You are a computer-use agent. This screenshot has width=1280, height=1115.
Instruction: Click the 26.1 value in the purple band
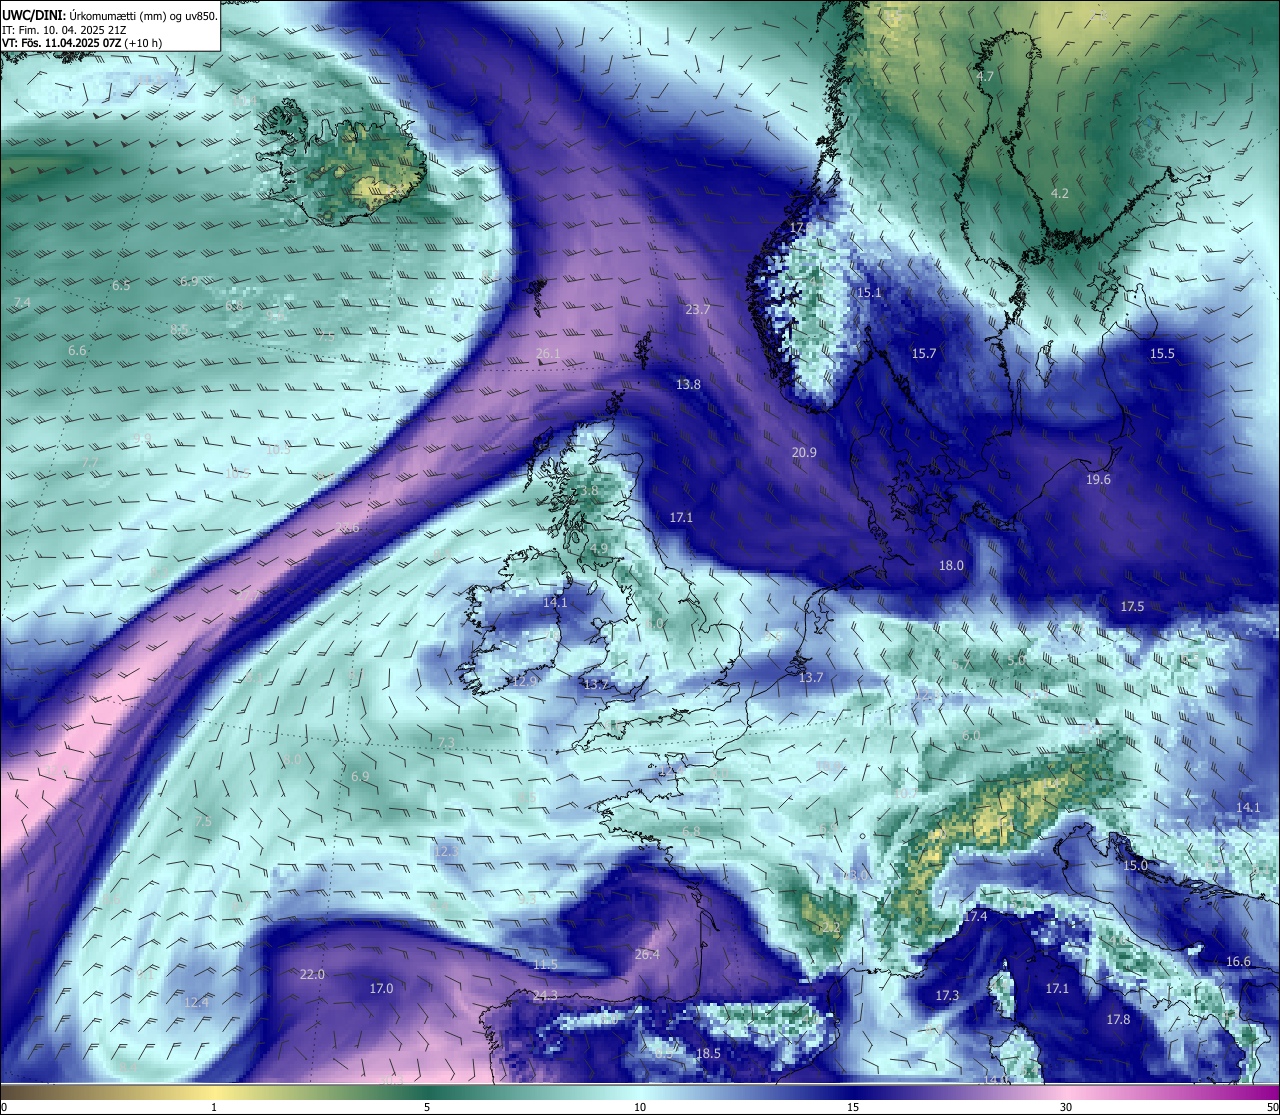(x=548, y=354)
